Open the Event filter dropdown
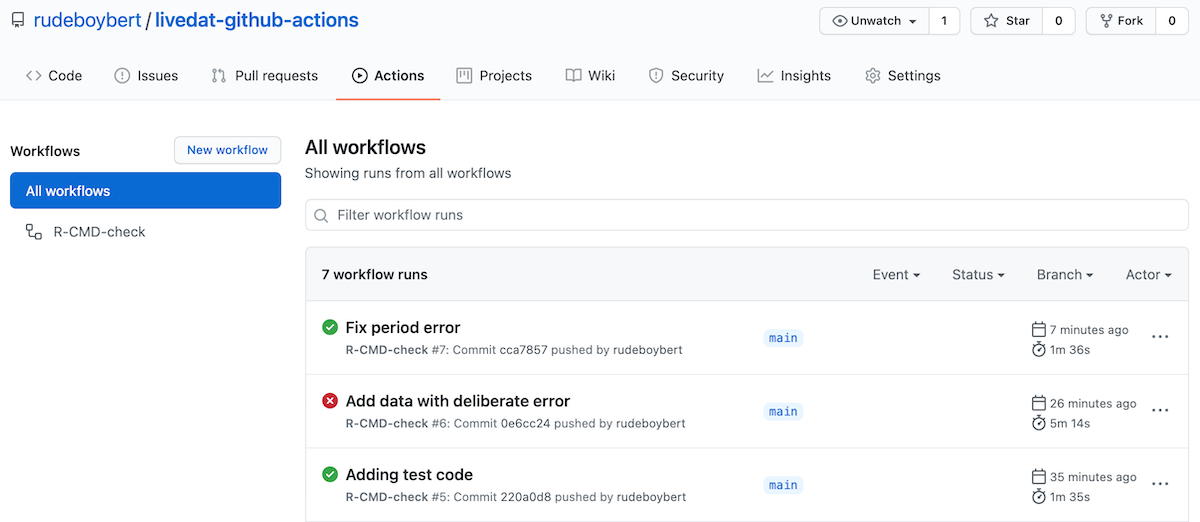Viewport: 1200px width, 522px height. pyautogui.click(x=896, y=275)
